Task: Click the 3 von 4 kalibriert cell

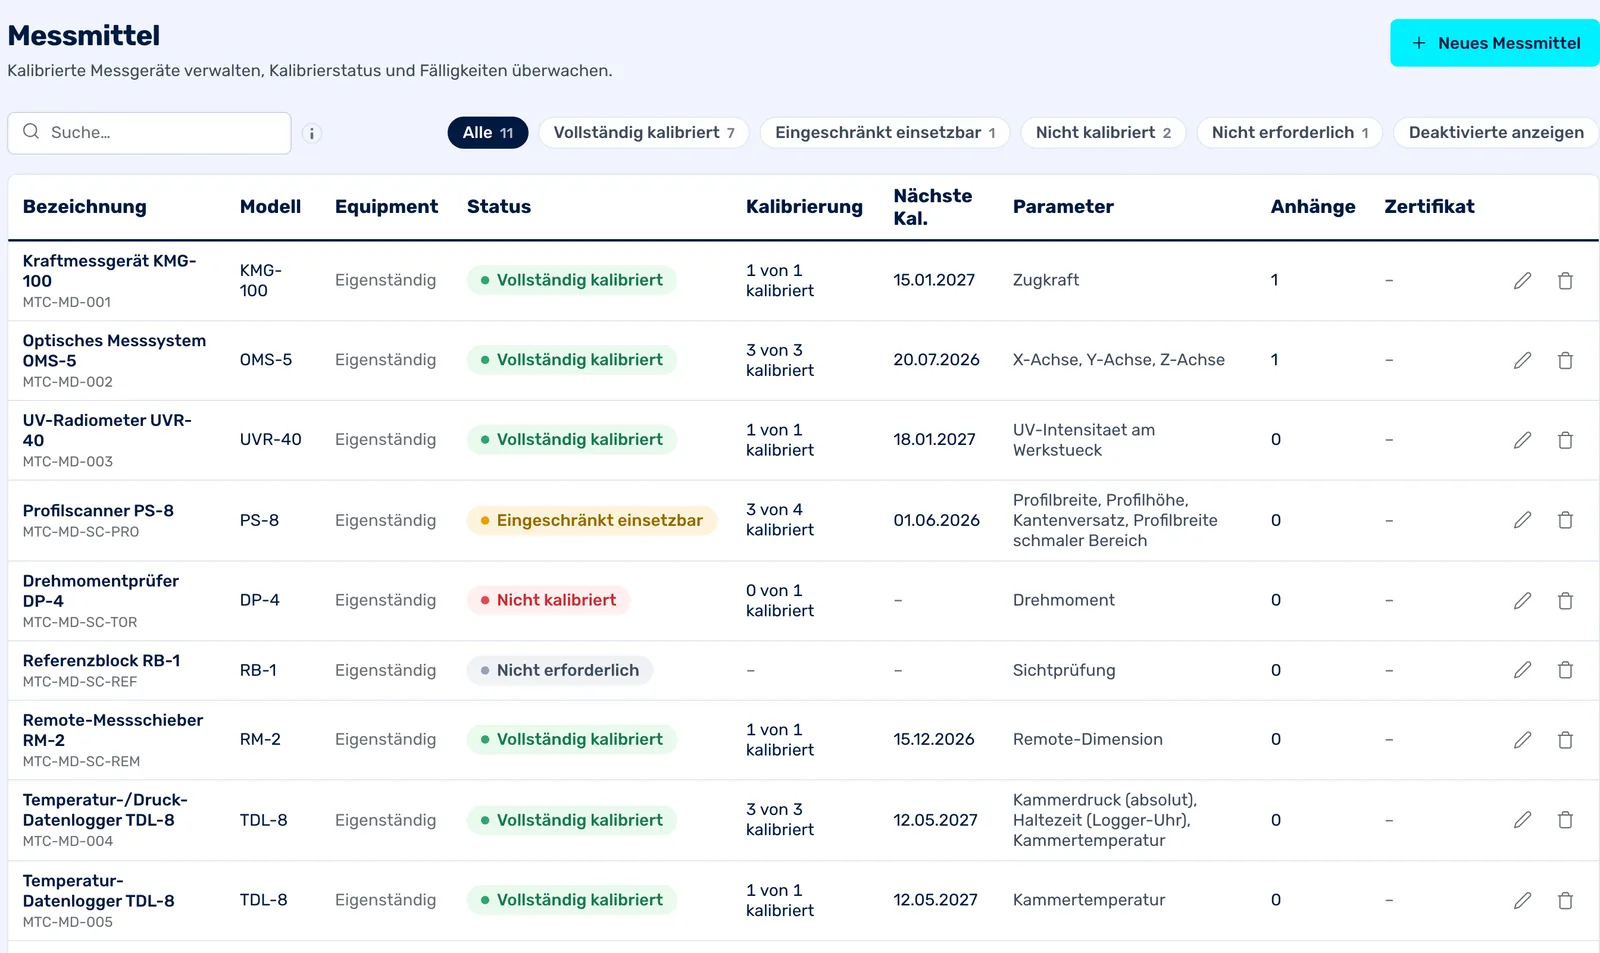Action: pos(780,520)
